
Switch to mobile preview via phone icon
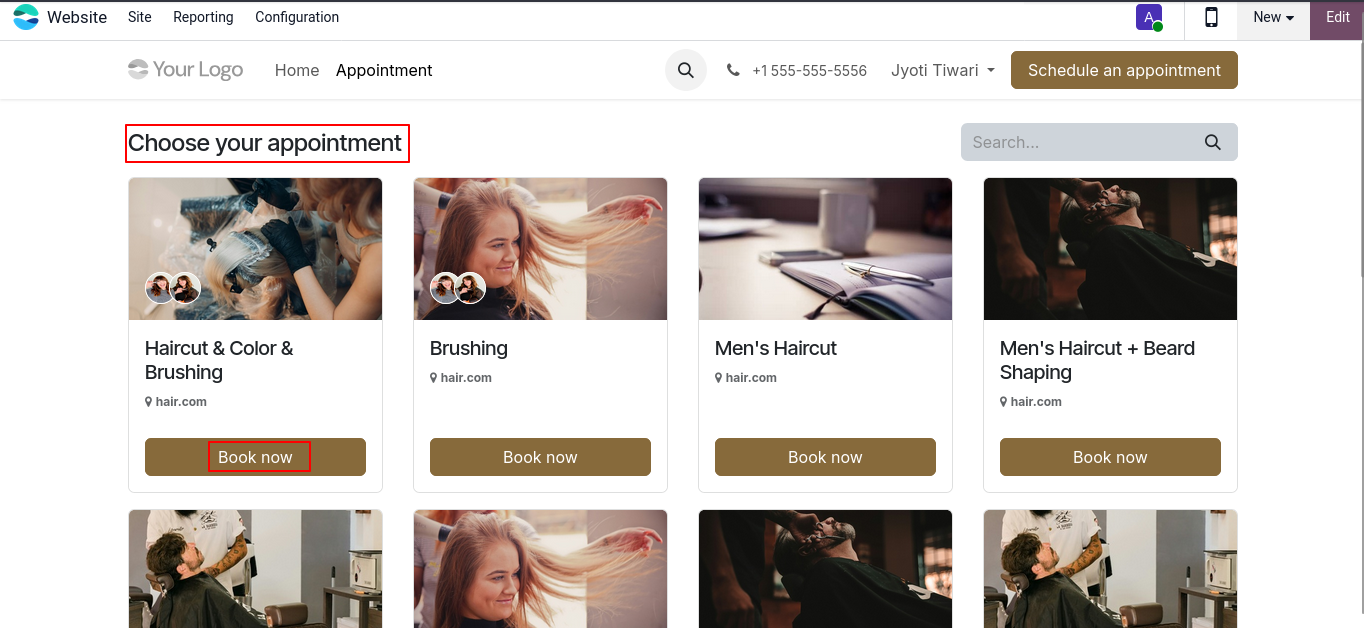(x=1211, y=17)
